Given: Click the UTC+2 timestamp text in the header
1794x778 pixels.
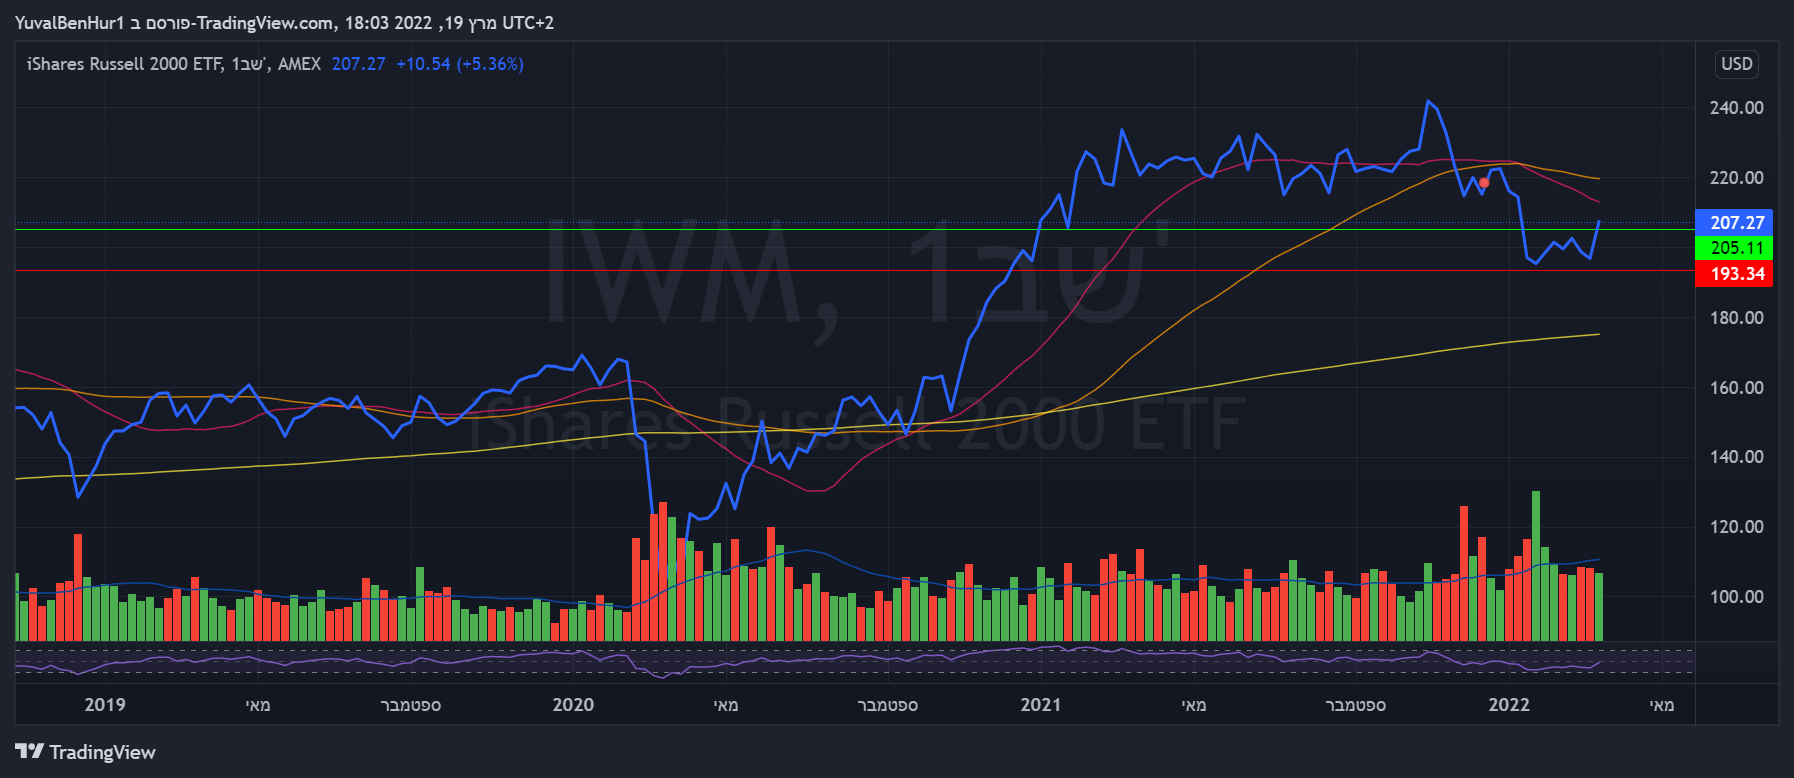Looking at the screenshot, I should coord(528,23).
